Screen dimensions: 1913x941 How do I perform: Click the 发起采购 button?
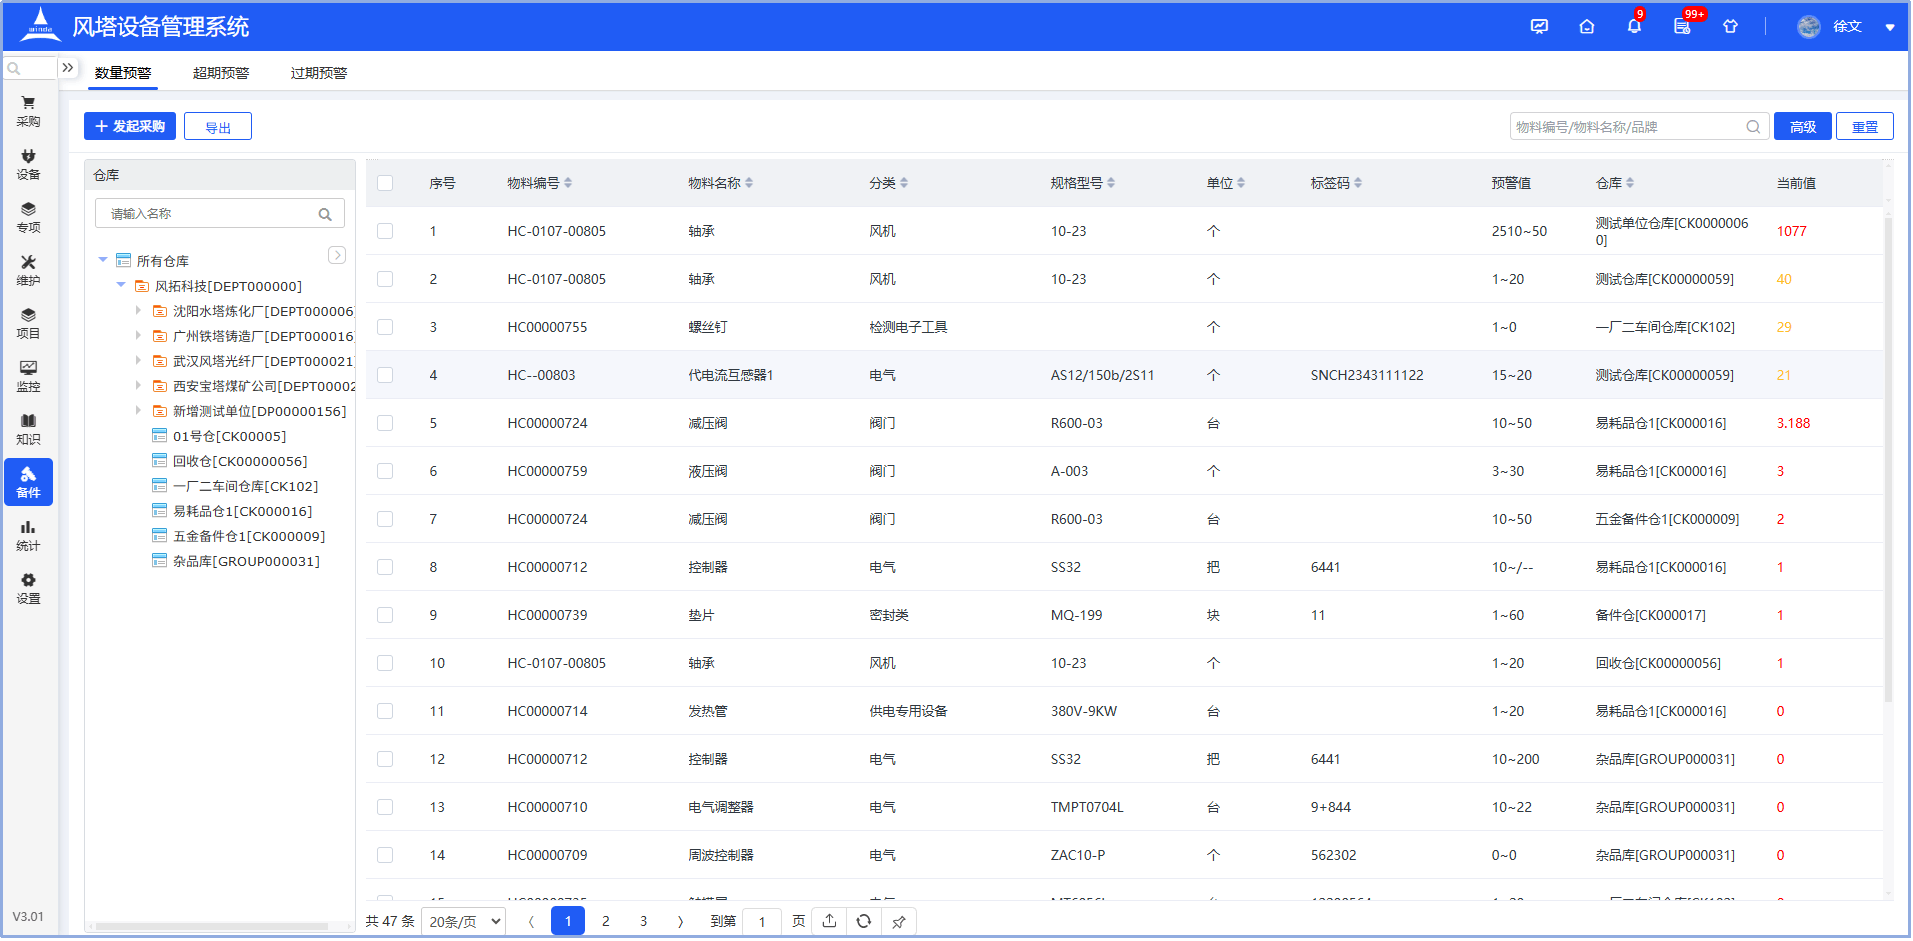coord(130,126)
